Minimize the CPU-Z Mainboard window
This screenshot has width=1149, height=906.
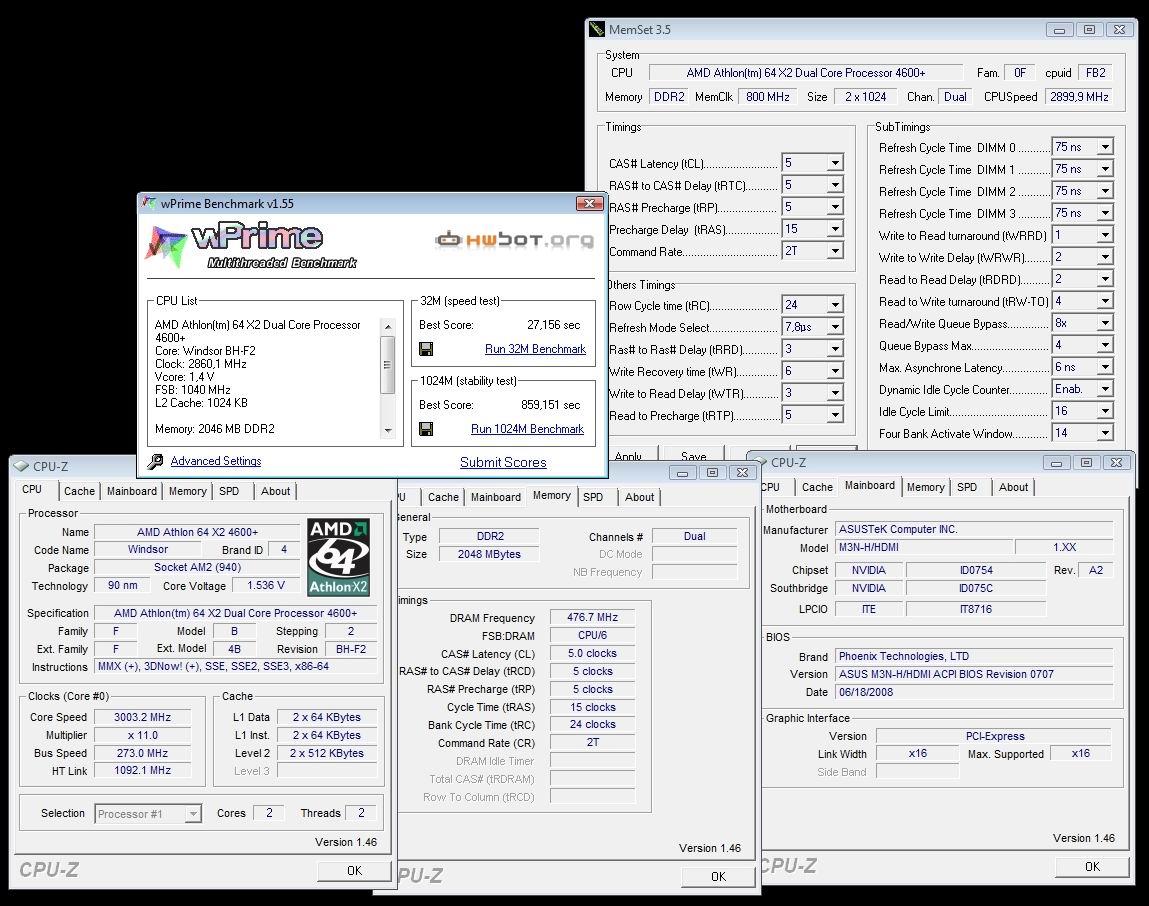pos(1057,463)
